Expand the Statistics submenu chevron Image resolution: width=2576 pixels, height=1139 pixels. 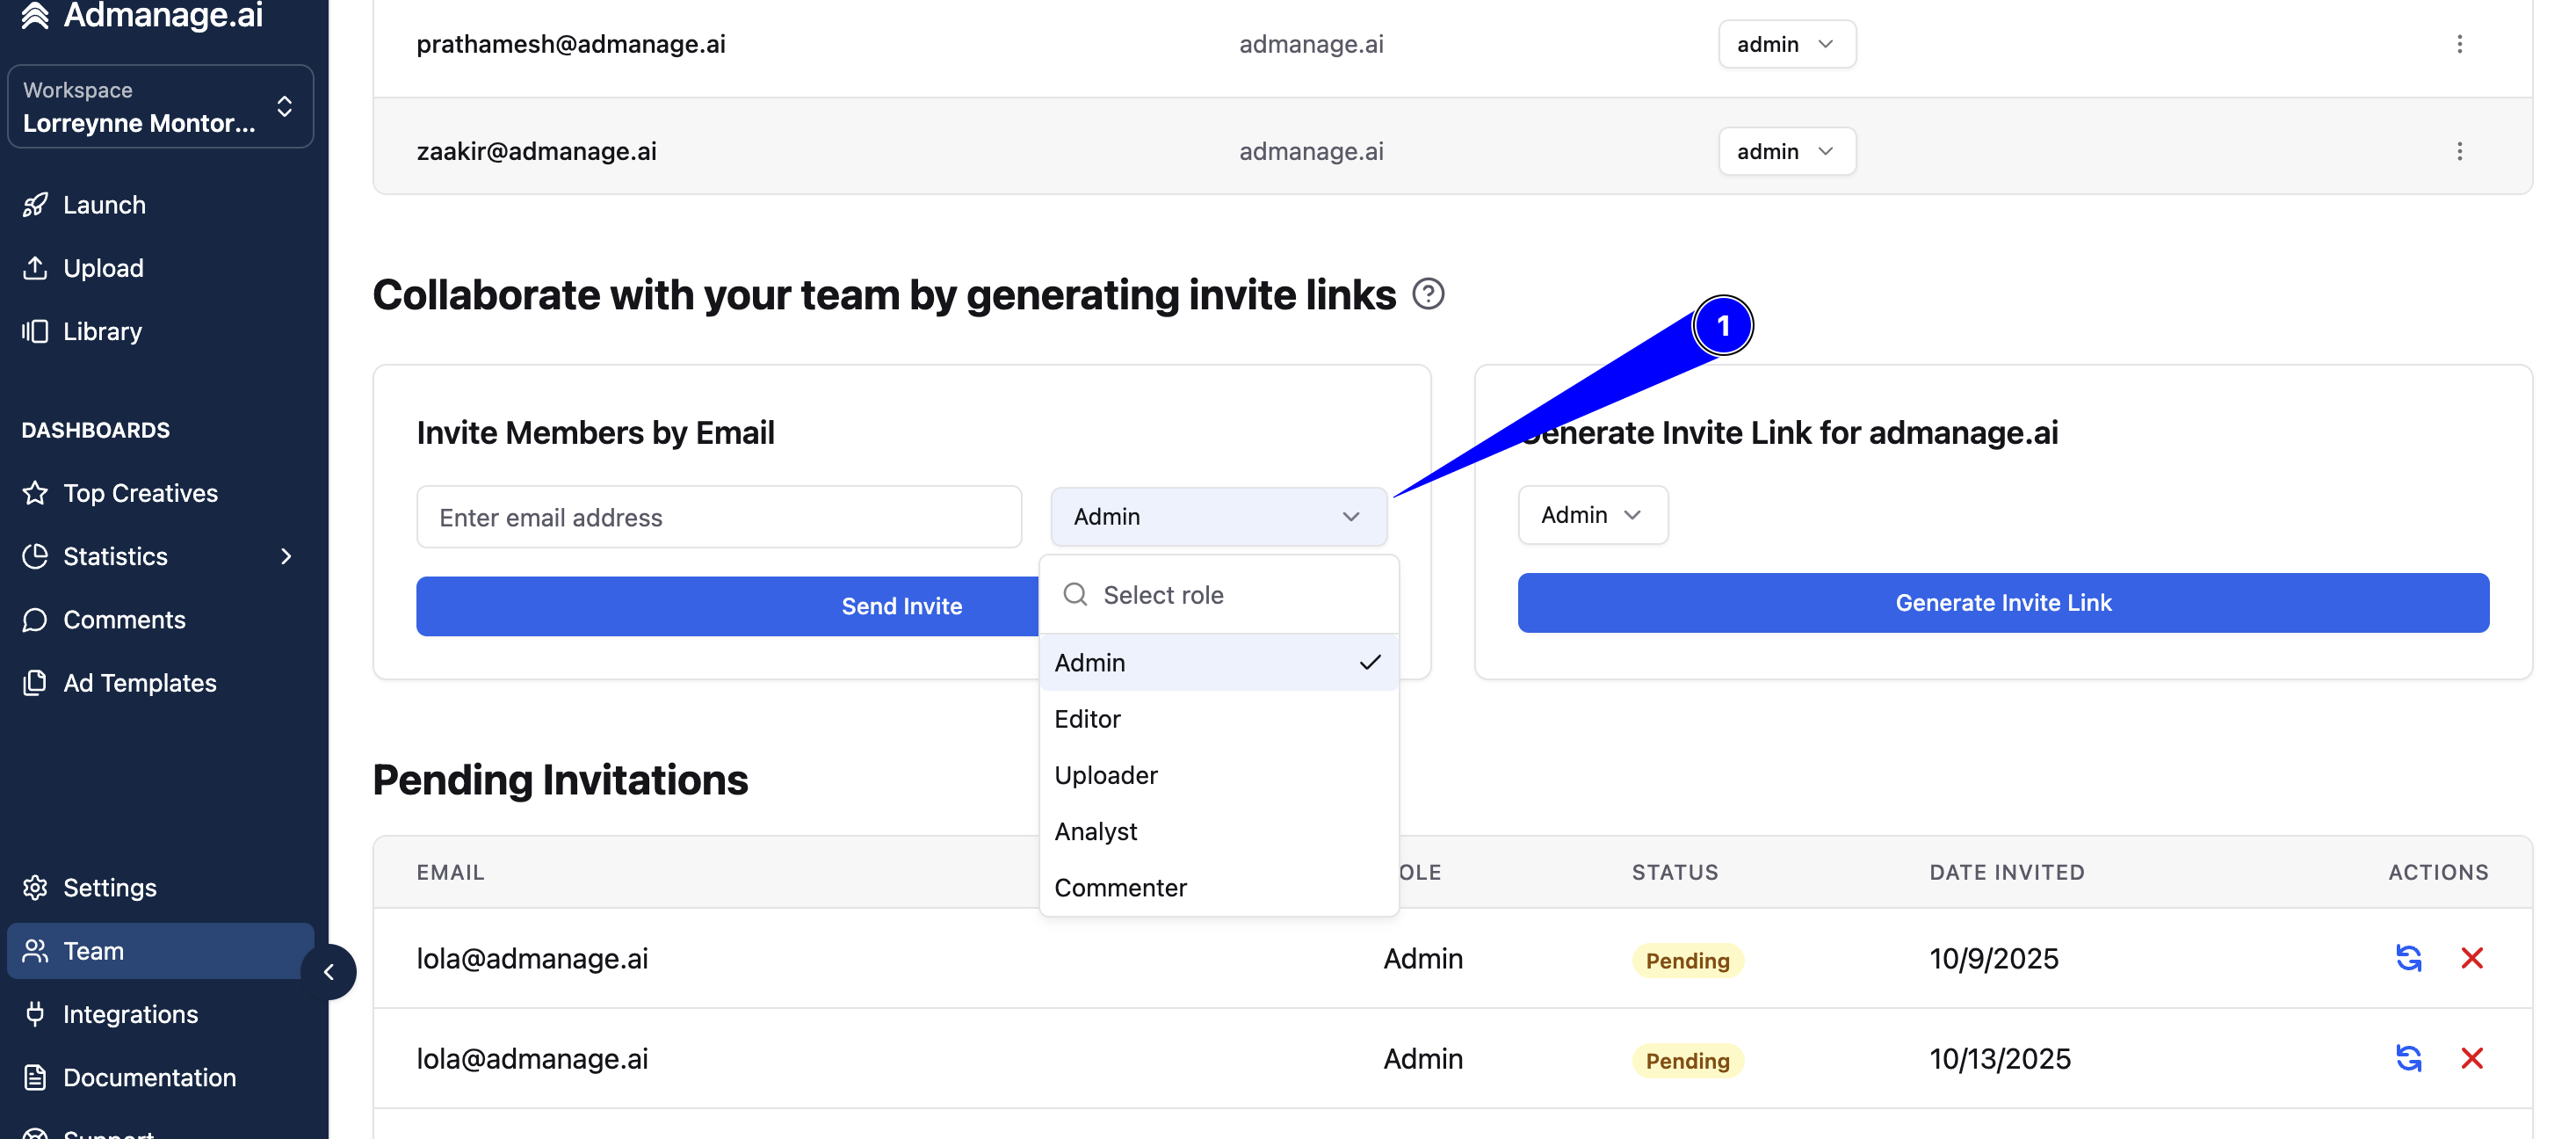tap(286, 556)
